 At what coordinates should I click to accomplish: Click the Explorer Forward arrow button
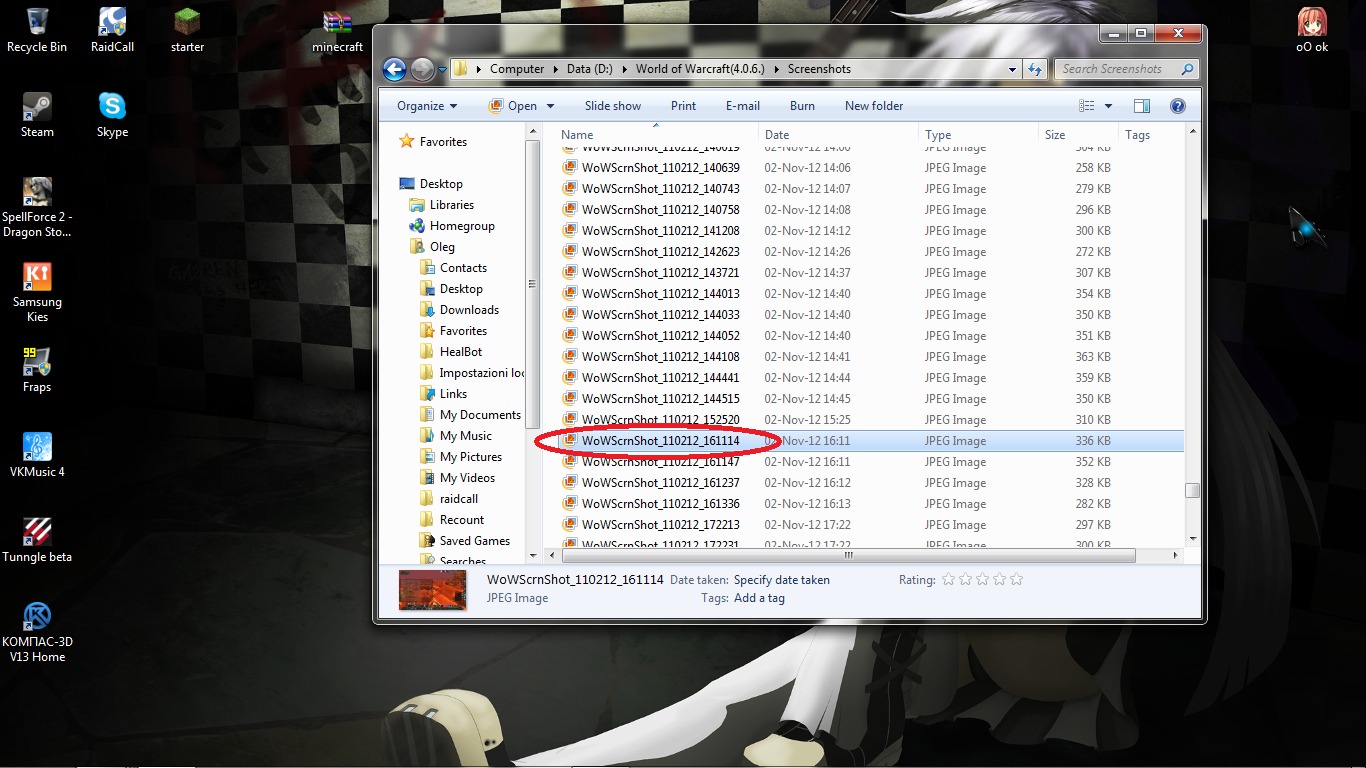(422, 69)
